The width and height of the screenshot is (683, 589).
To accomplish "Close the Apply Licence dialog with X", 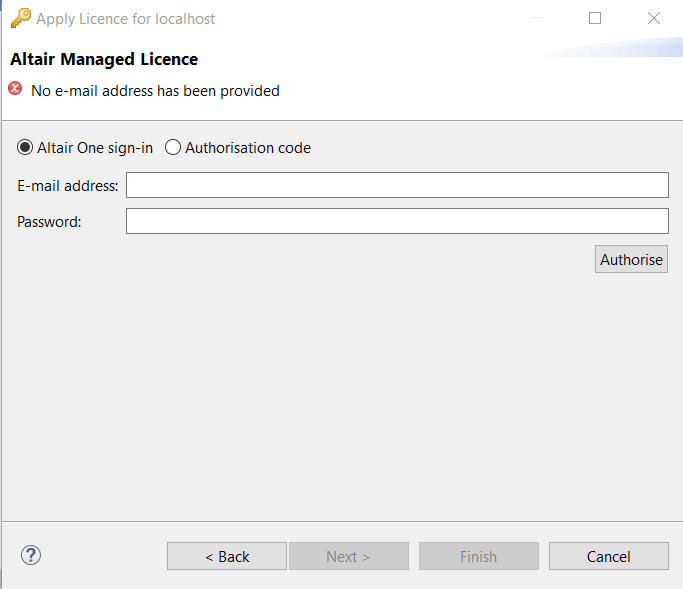I will [654, 18].
